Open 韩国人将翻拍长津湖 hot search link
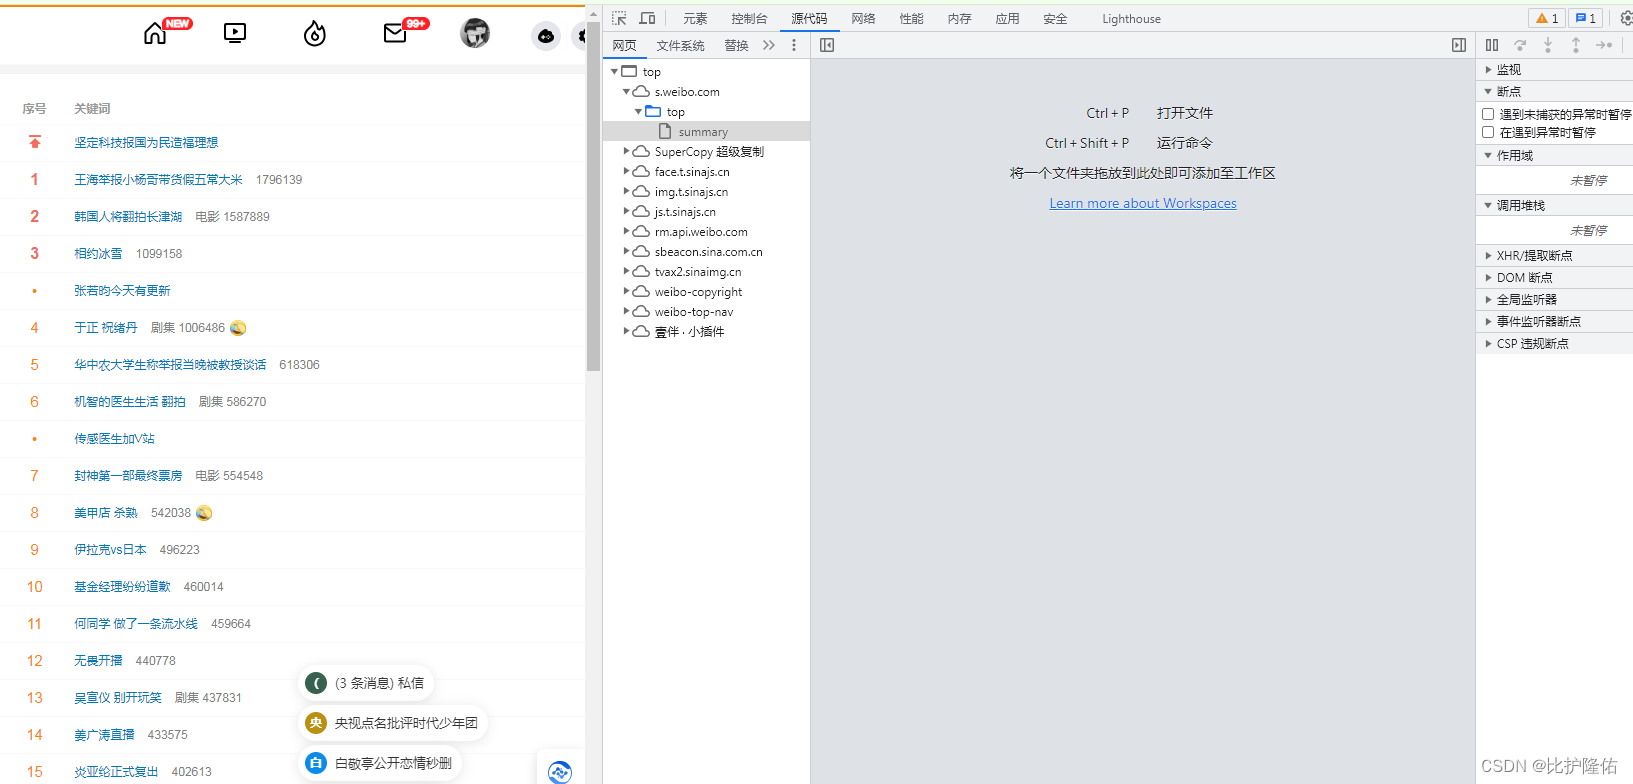Image resolution: width=1633 pixels, height=784 pixels. point(128,216)
